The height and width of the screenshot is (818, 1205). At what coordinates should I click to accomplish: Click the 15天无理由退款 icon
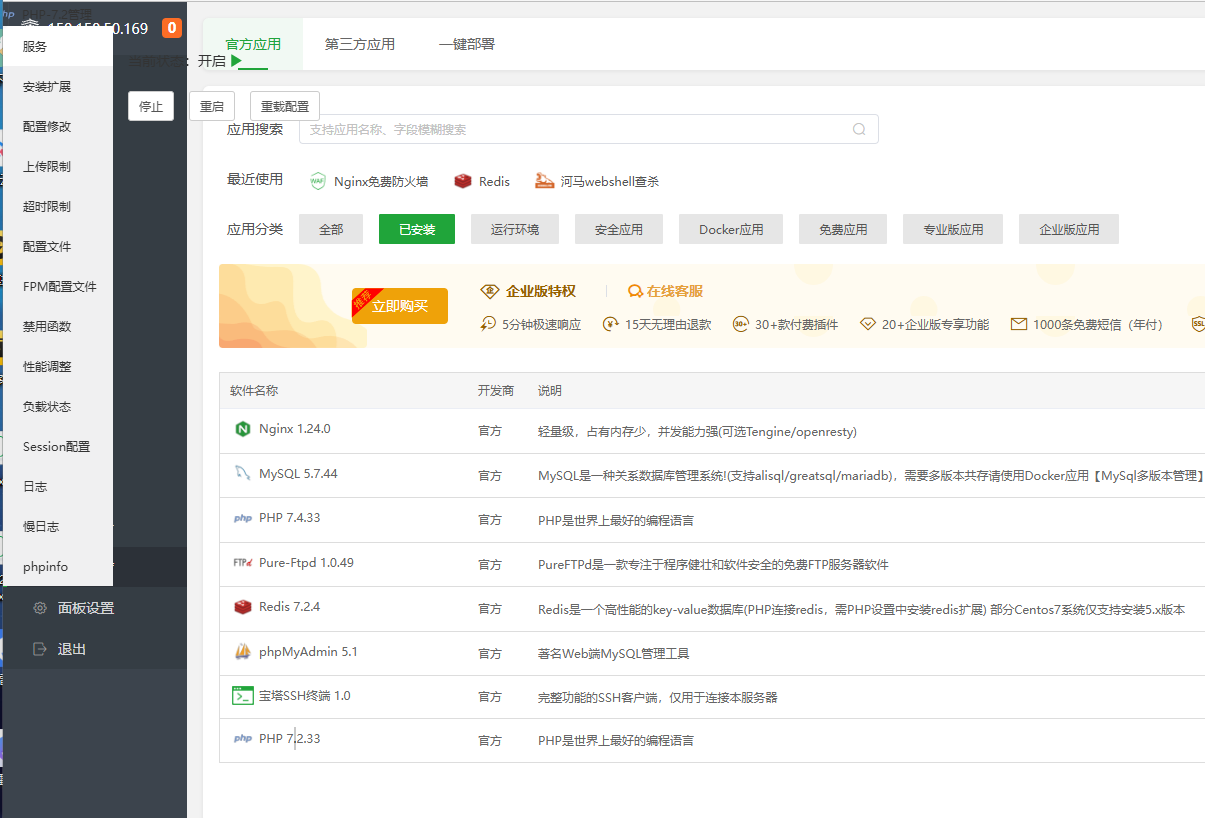pyautogui.click(x=611, y=324)
